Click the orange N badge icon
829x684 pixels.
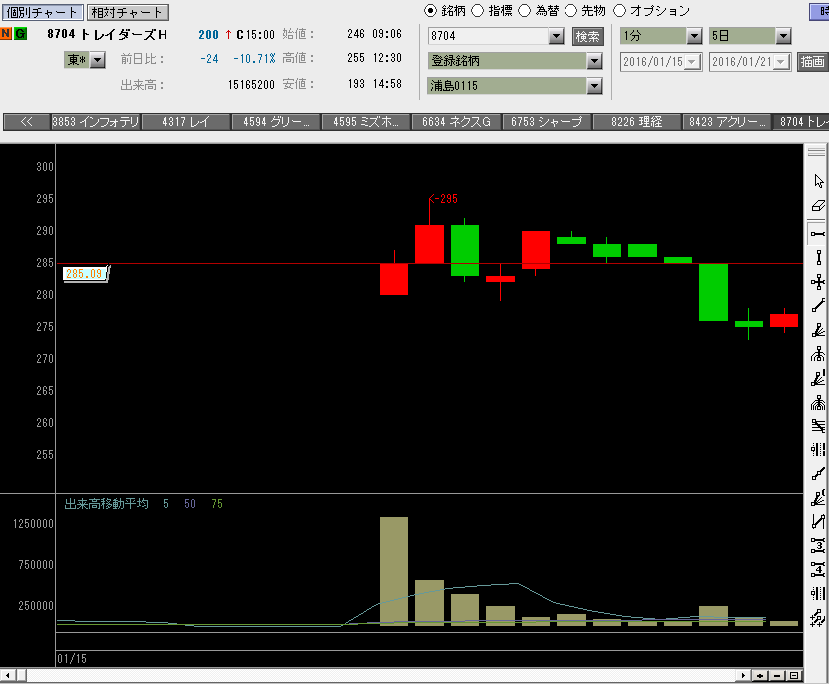(6, 34)
